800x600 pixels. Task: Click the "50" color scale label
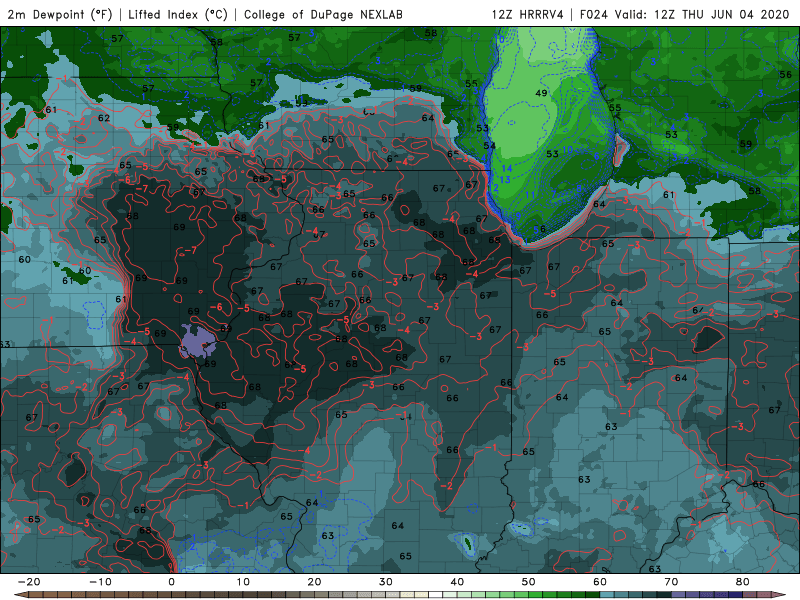pos(529,582)
